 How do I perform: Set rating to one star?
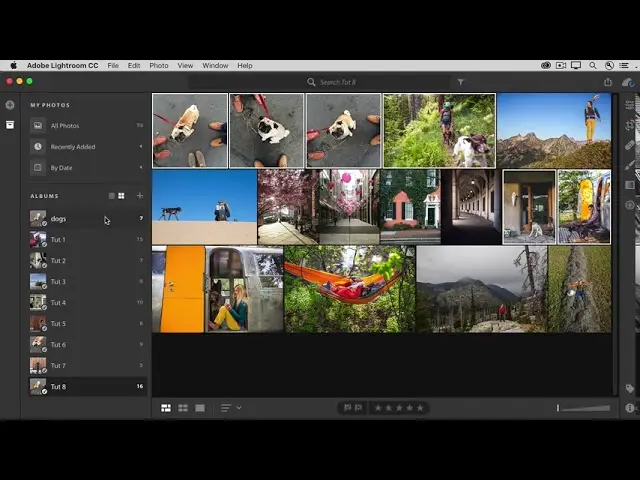coord(378,408)
